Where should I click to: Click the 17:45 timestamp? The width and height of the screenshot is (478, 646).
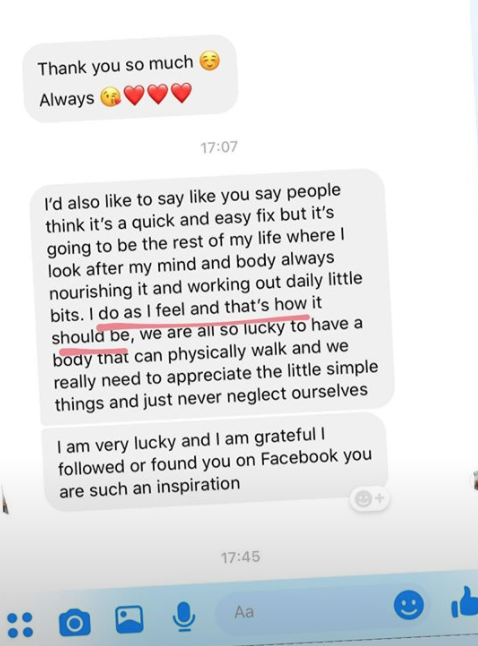tap(240, 557)
